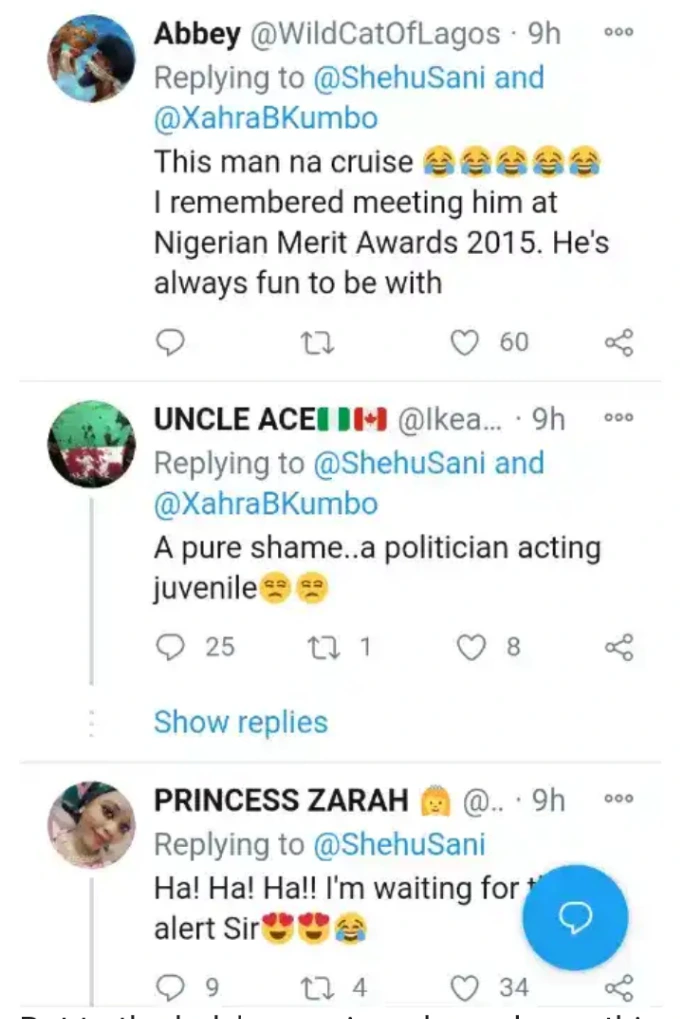Expand Show replies under UNCLE ACE
The image size is (683, 1019).
240,722
